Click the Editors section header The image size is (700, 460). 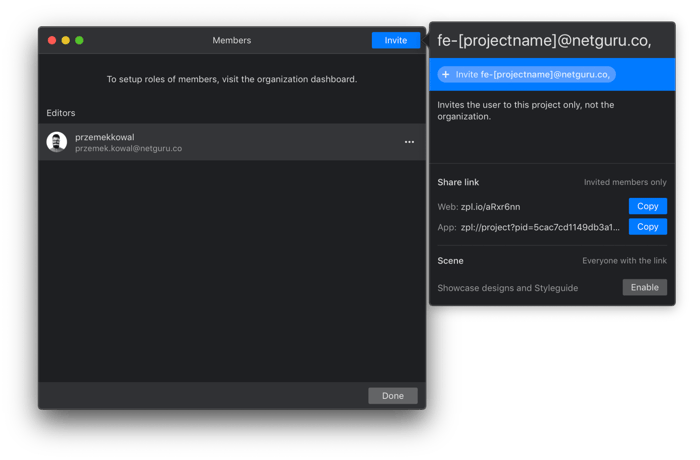(x=61, y=113)
